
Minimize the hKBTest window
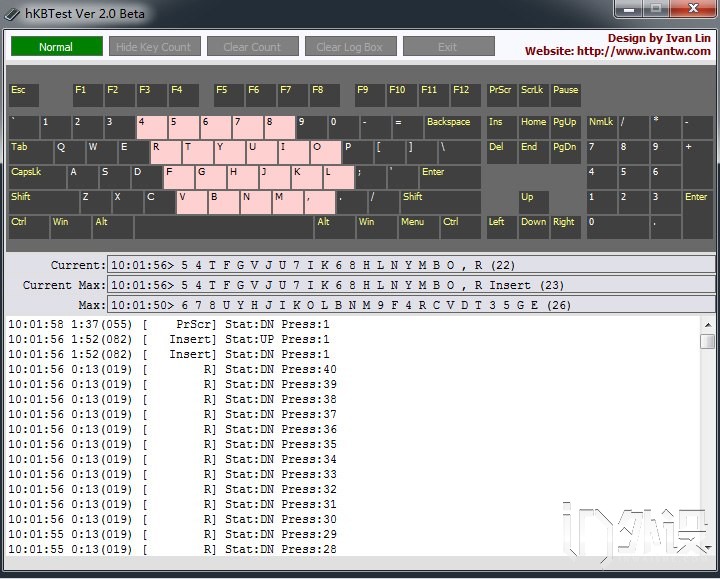(x=629, y=8)
